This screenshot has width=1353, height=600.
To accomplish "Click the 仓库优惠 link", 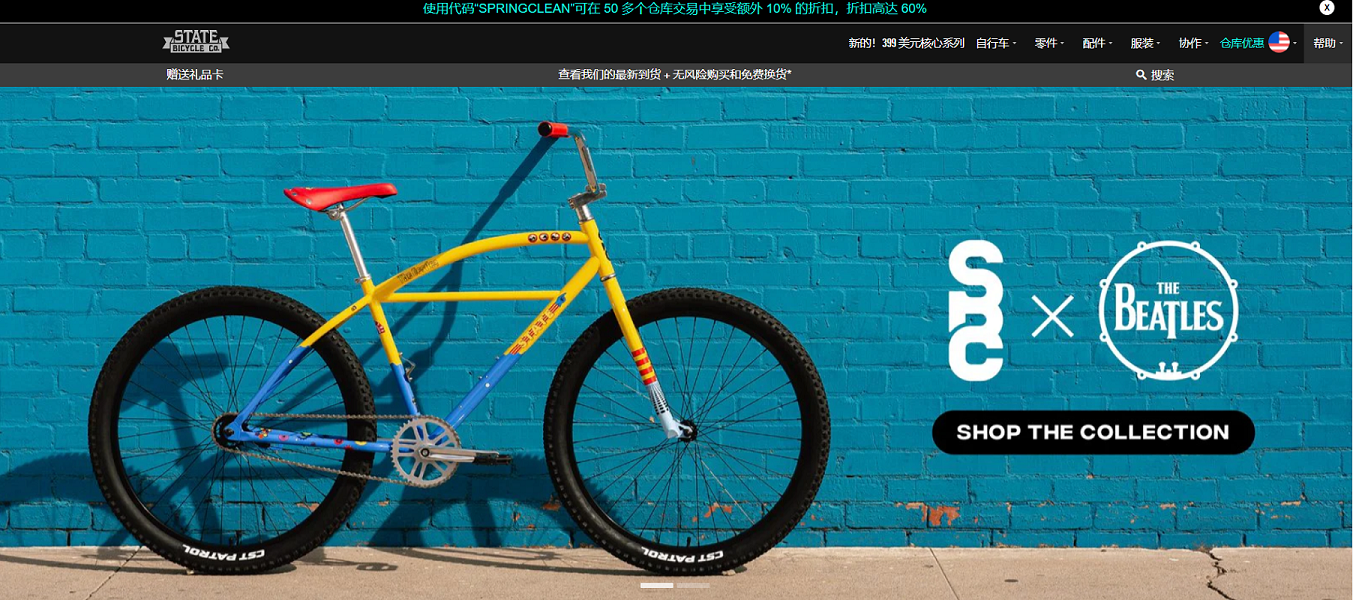I will tap(1242, 43).
